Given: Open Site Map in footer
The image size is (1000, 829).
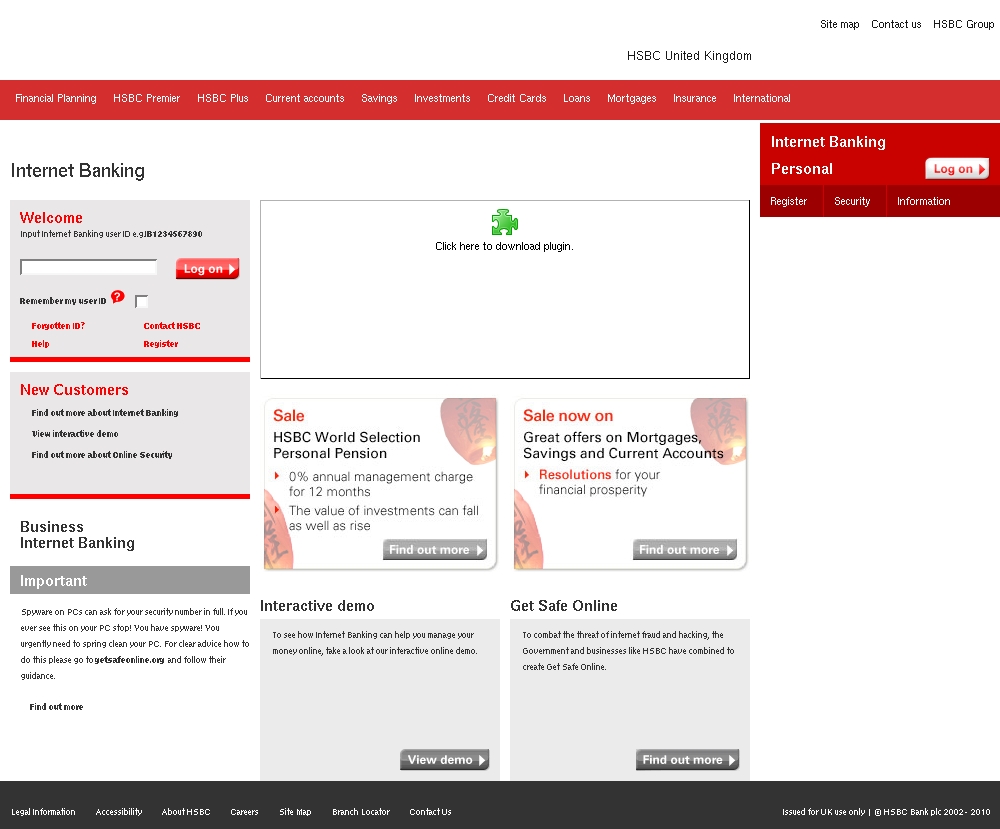Looking at the screenshot, I should (x=295, y=812).
